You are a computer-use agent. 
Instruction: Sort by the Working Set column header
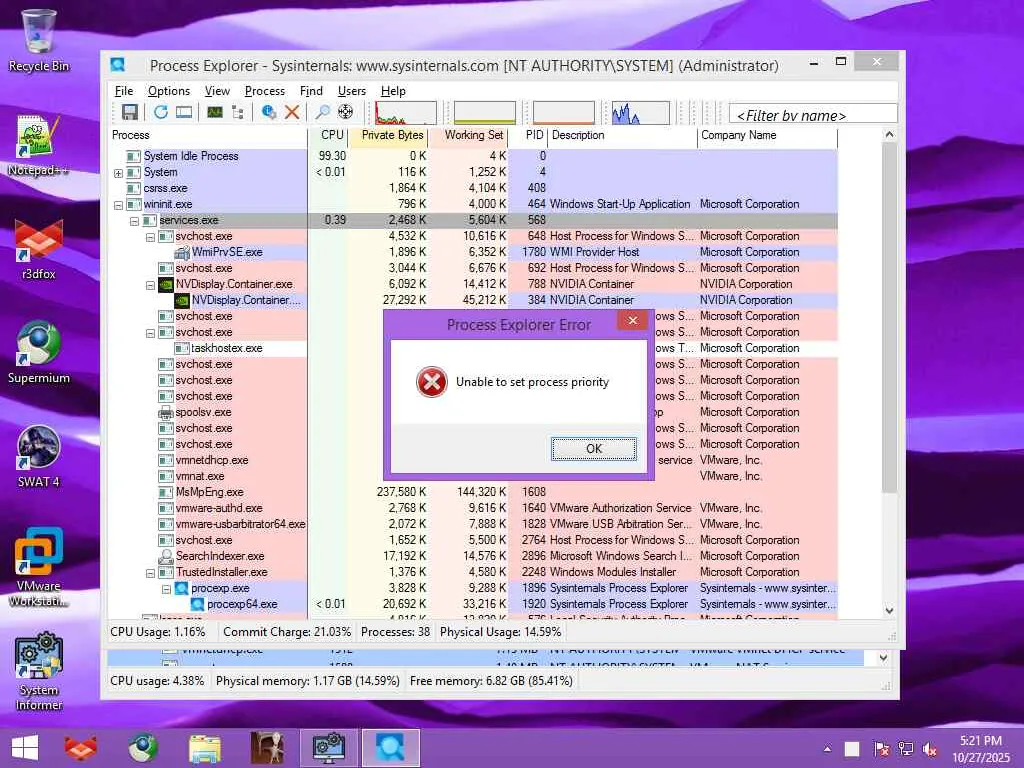click(469, 135)
